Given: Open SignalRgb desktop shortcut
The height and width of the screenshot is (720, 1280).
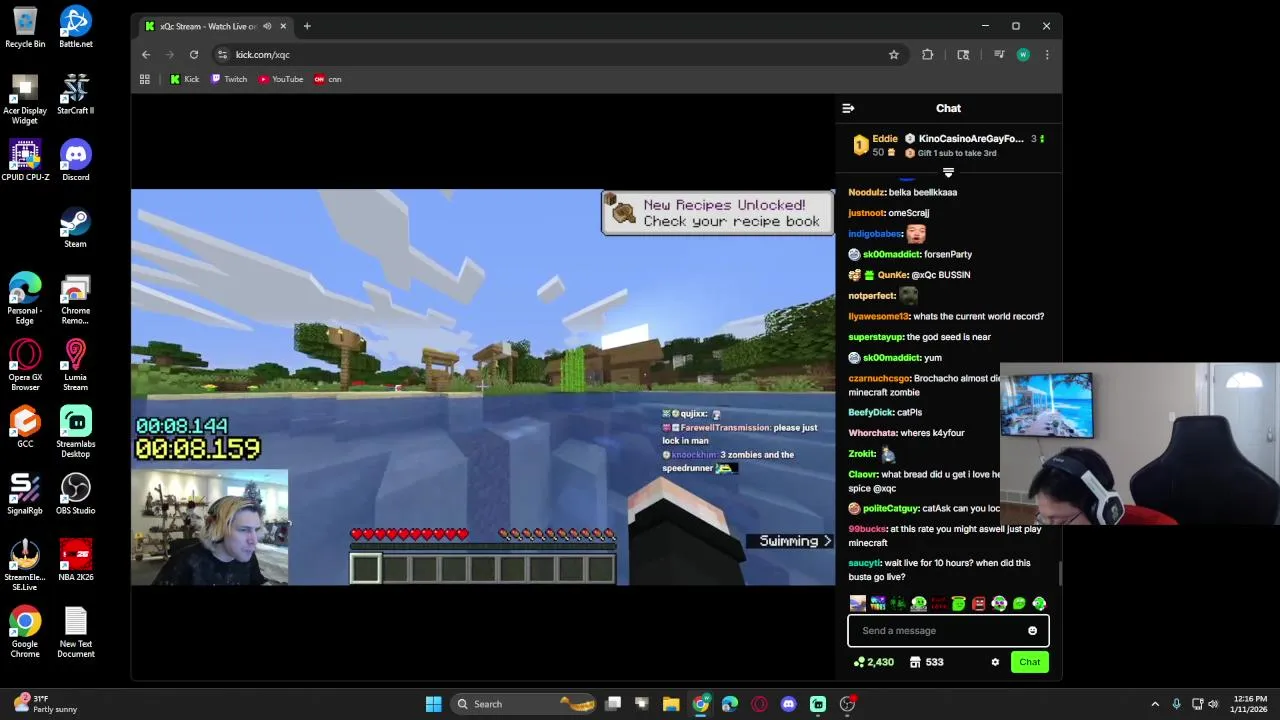Looking at the screenshot, I should coord(25,494).
